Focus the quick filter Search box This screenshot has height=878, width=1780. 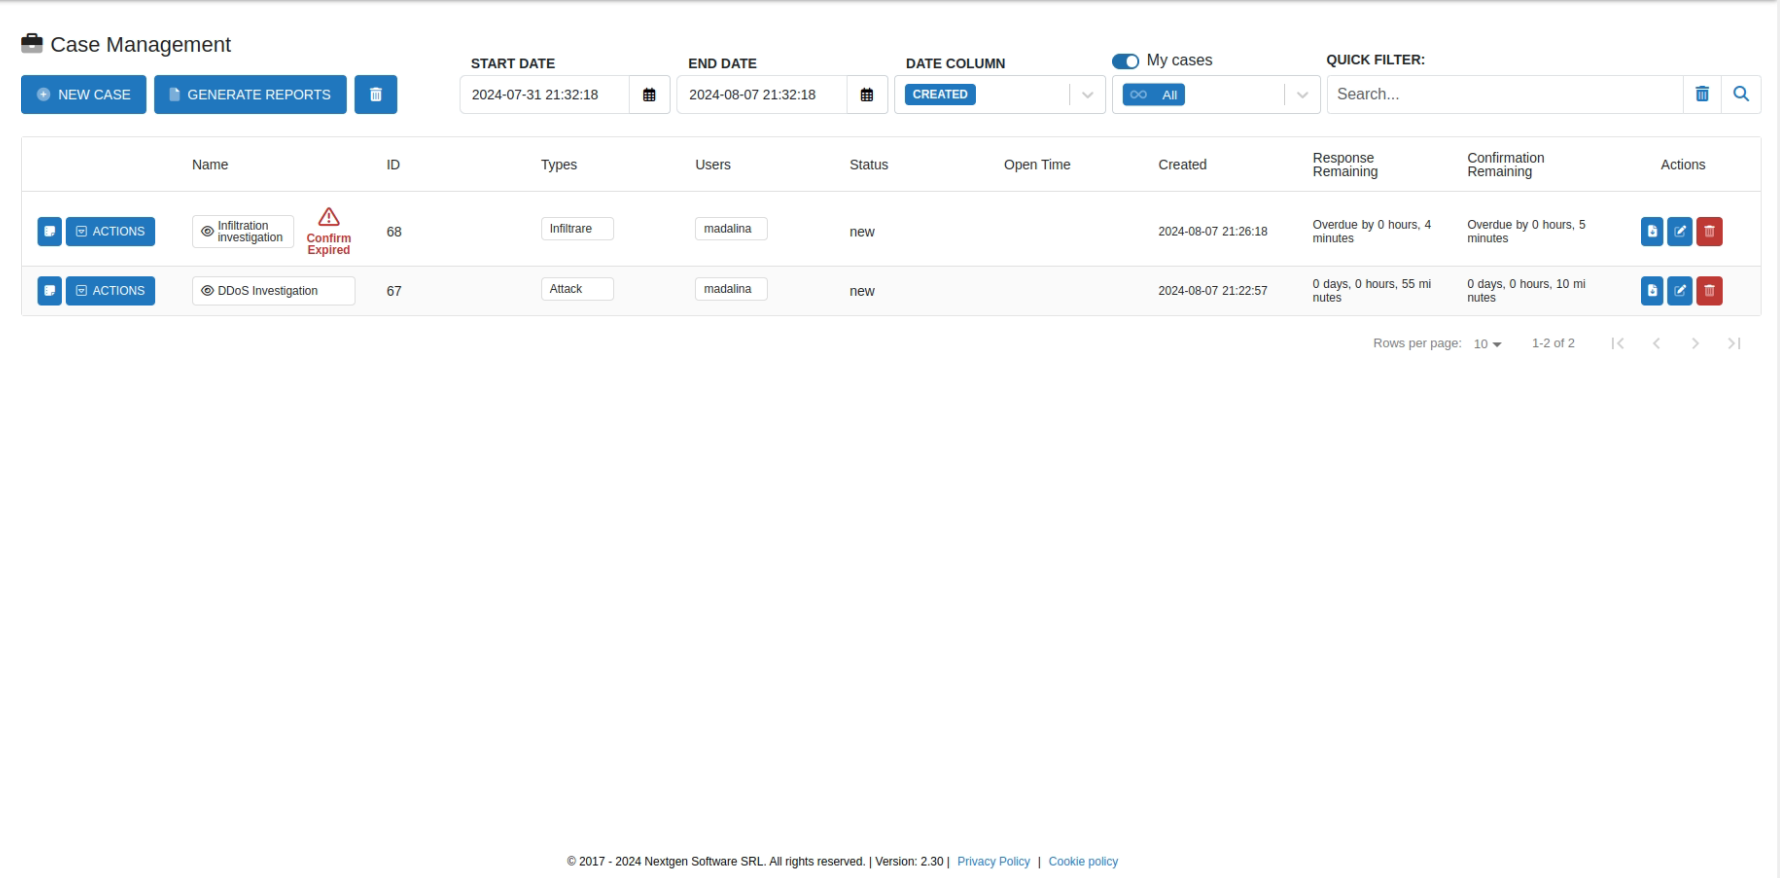[x=1505, y=95]
